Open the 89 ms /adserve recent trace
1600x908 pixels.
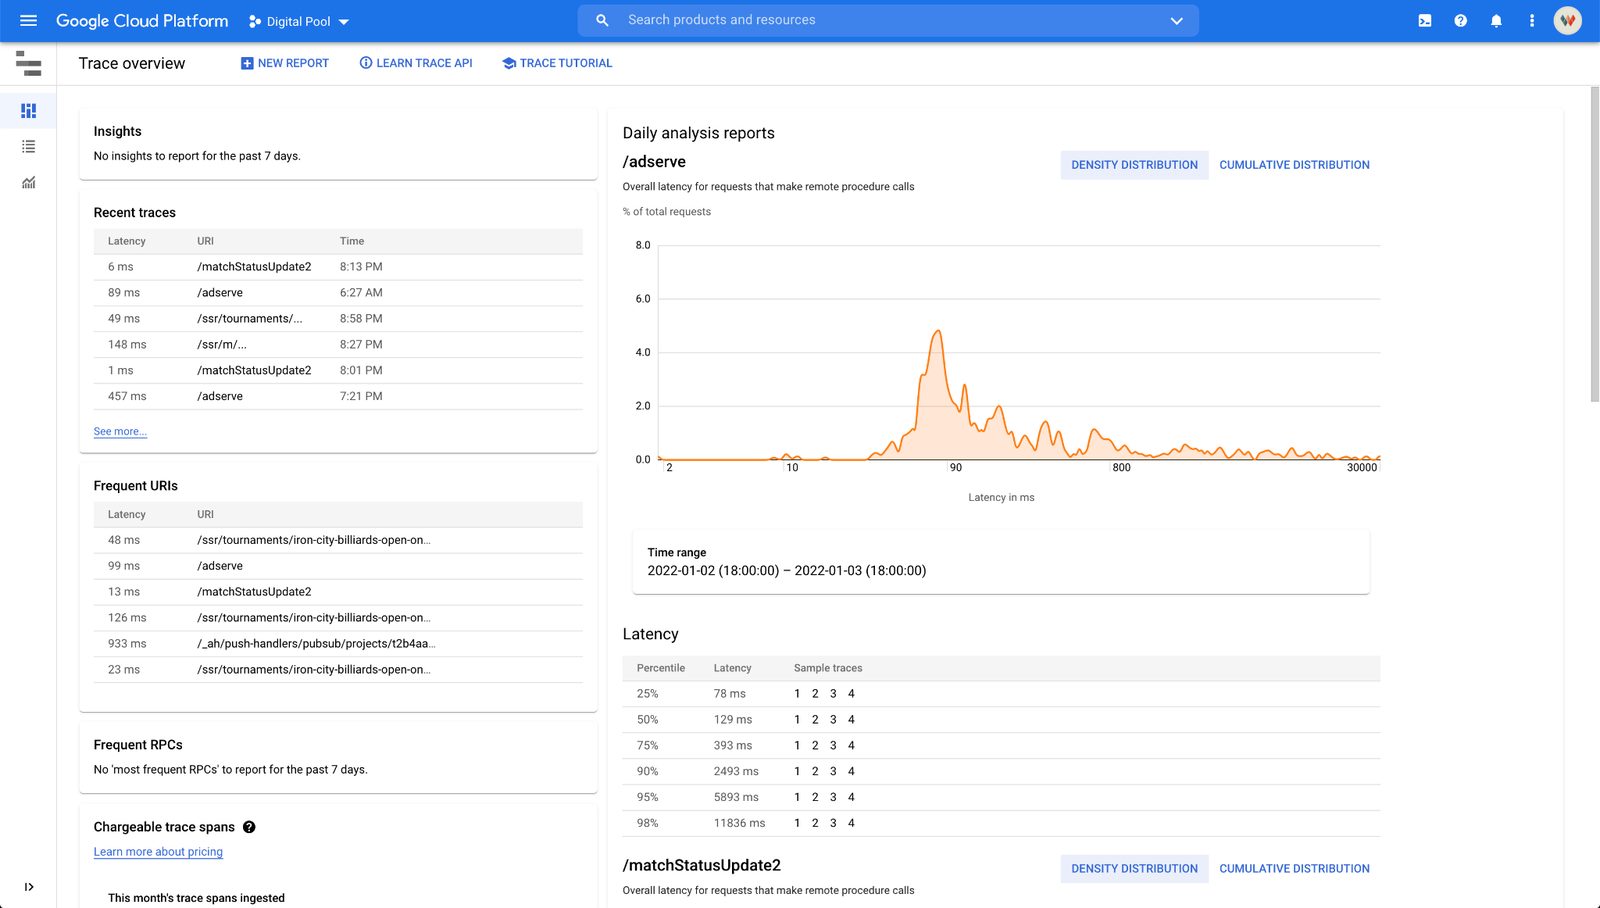click(x=338, y=293)
